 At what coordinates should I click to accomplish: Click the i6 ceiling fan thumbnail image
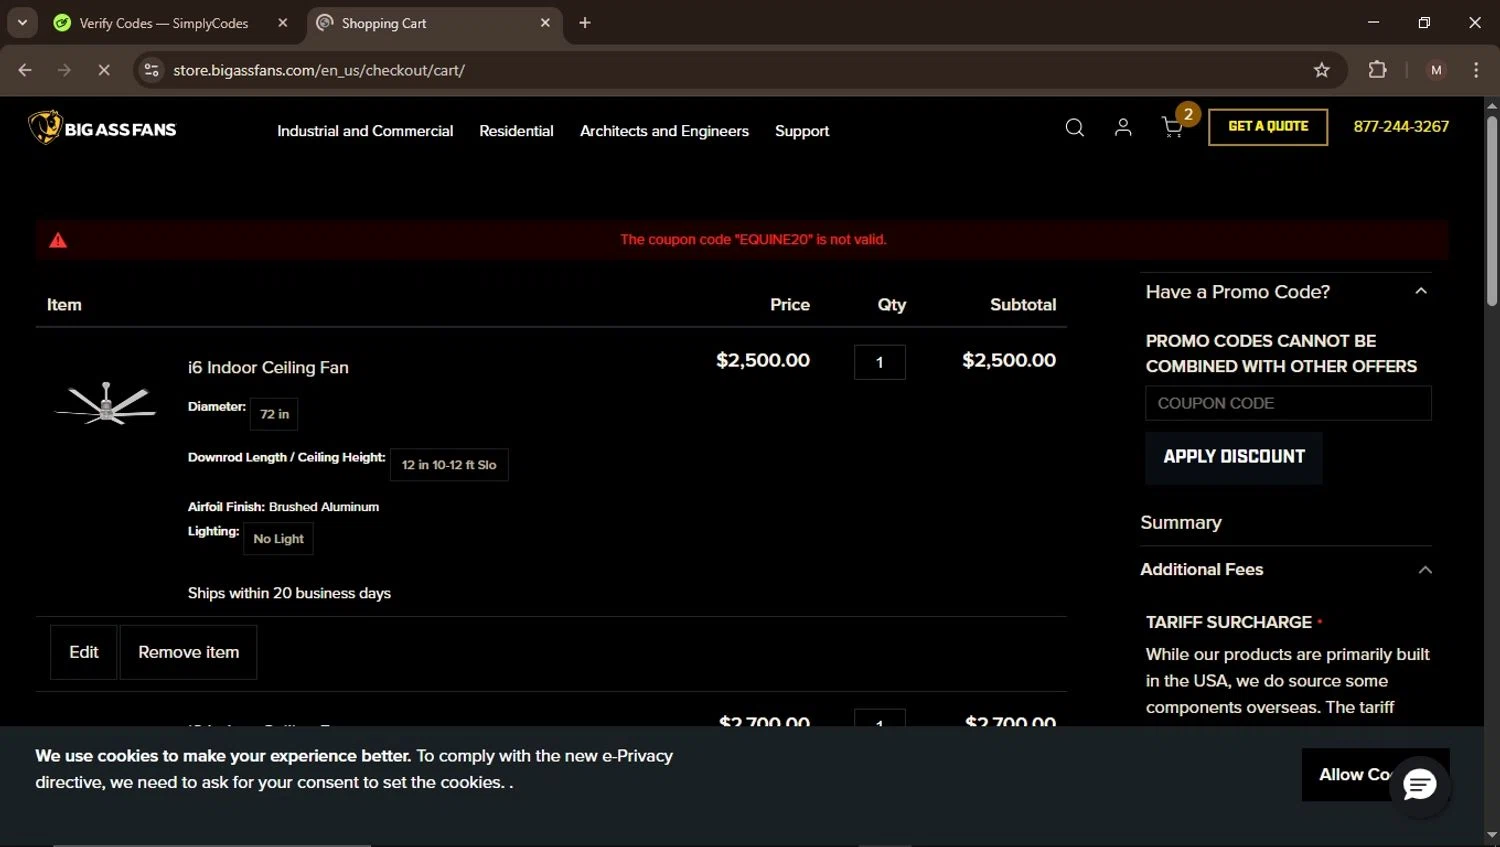click(105, 403)
